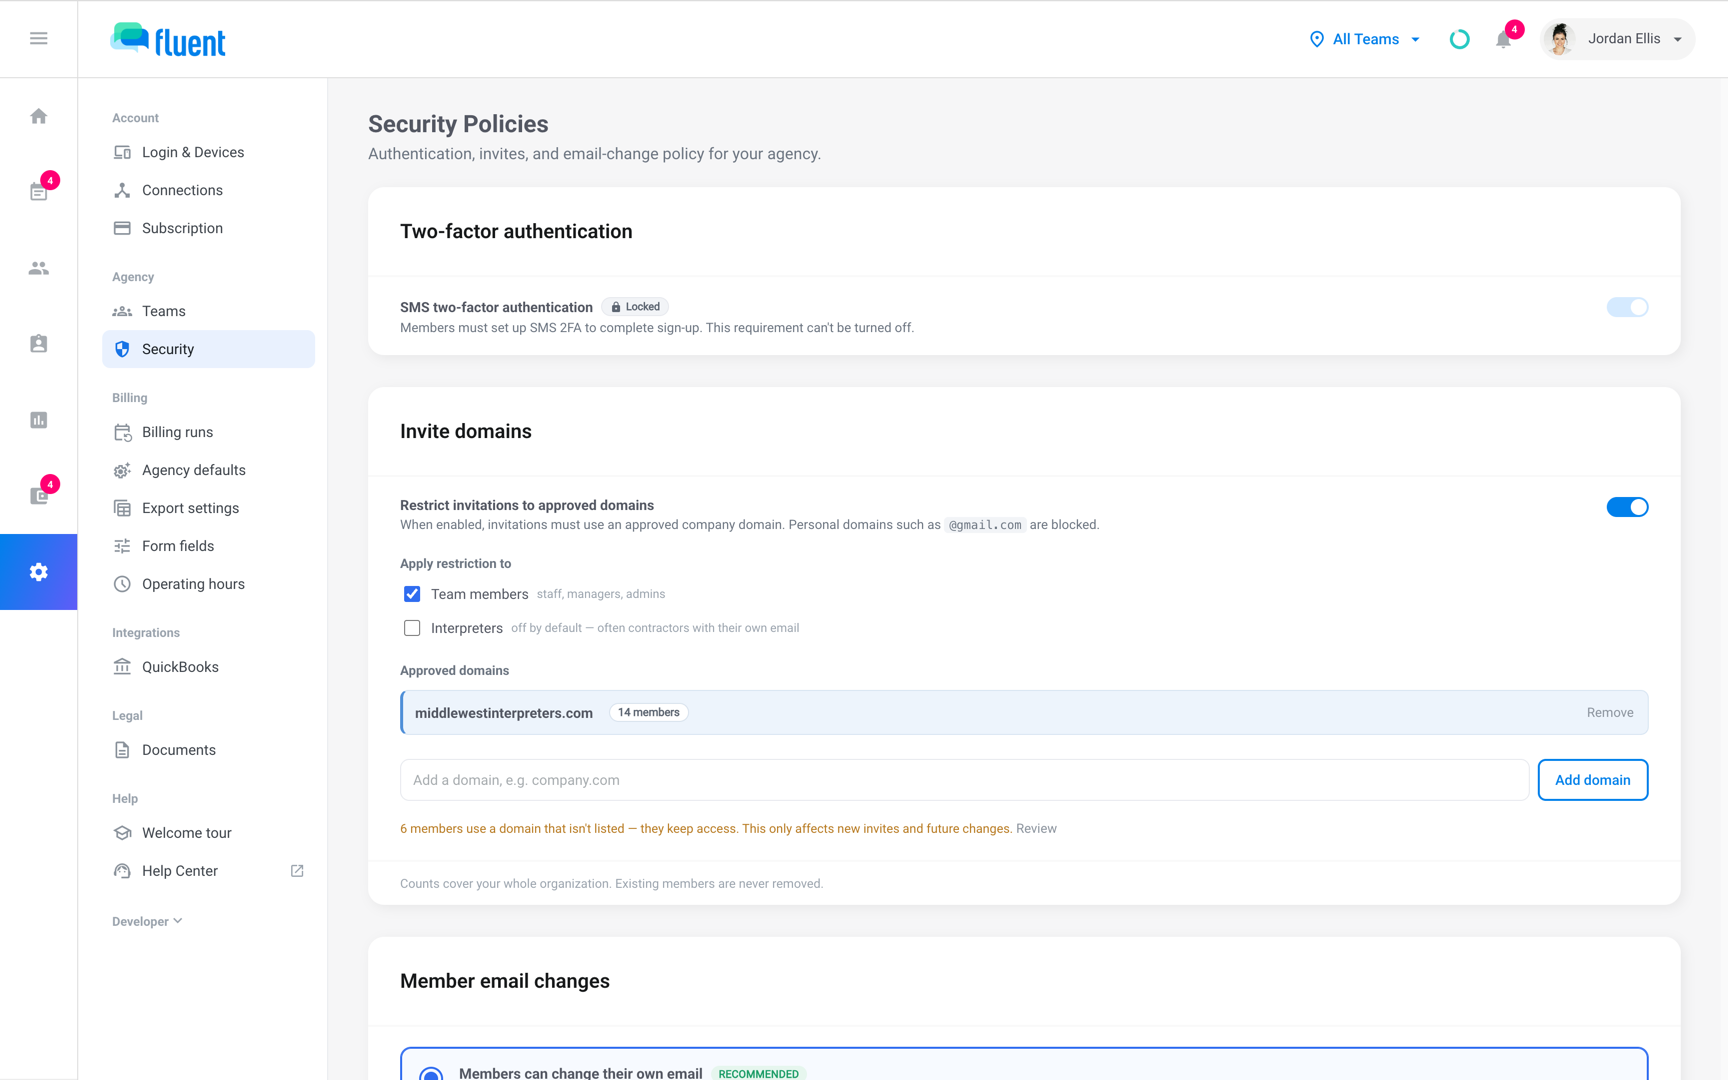Click the Subscription card icon

click(x=122, y=228)
